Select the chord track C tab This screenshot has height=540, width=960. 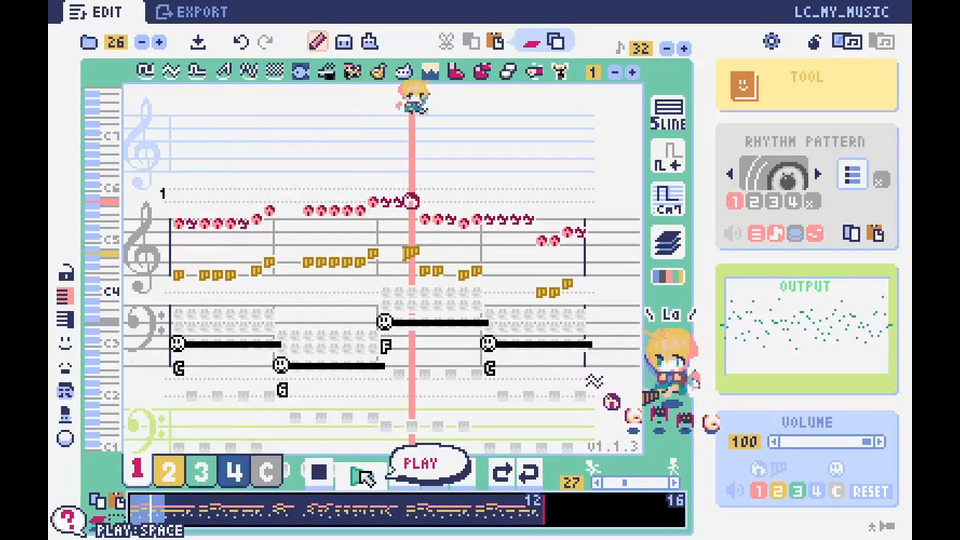[x=266, y=471]
